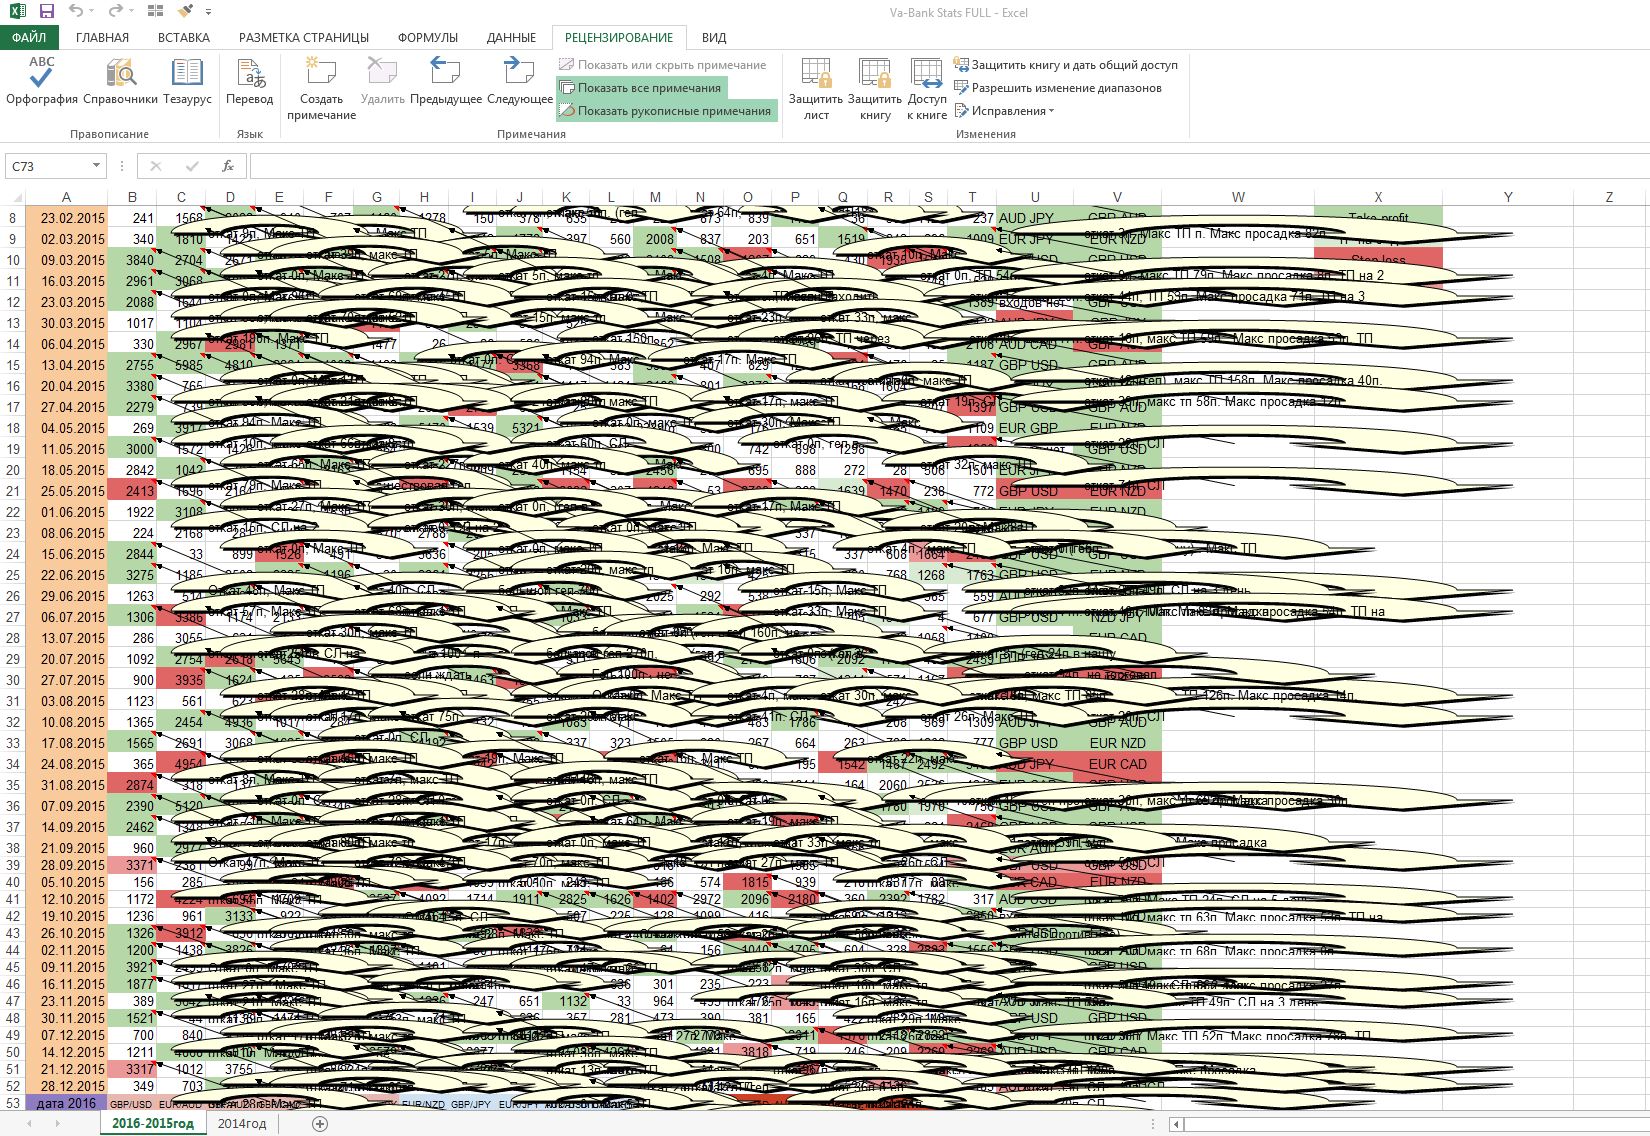
Task: Click Защитить книгу и дать общий доступ
Action: point(1066,65)
